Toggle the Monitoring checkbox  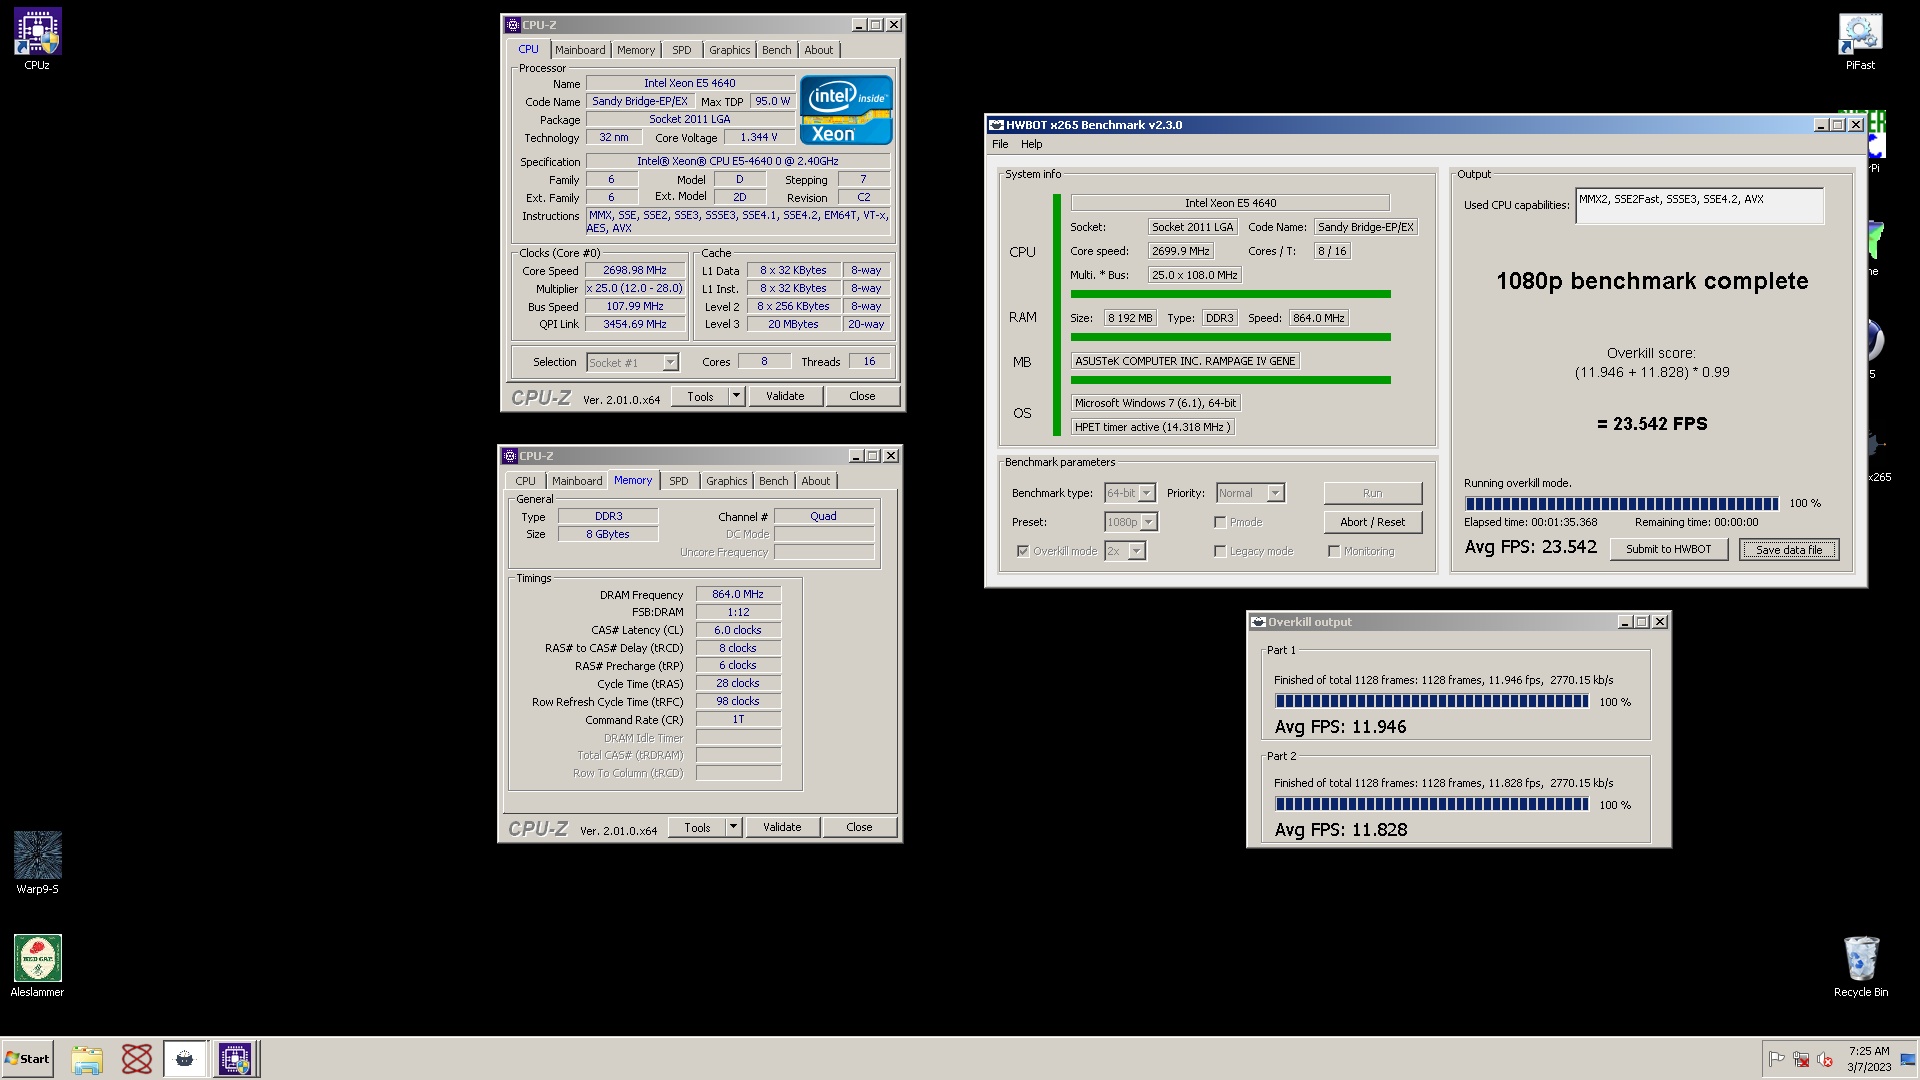[x=1334, y=551]
